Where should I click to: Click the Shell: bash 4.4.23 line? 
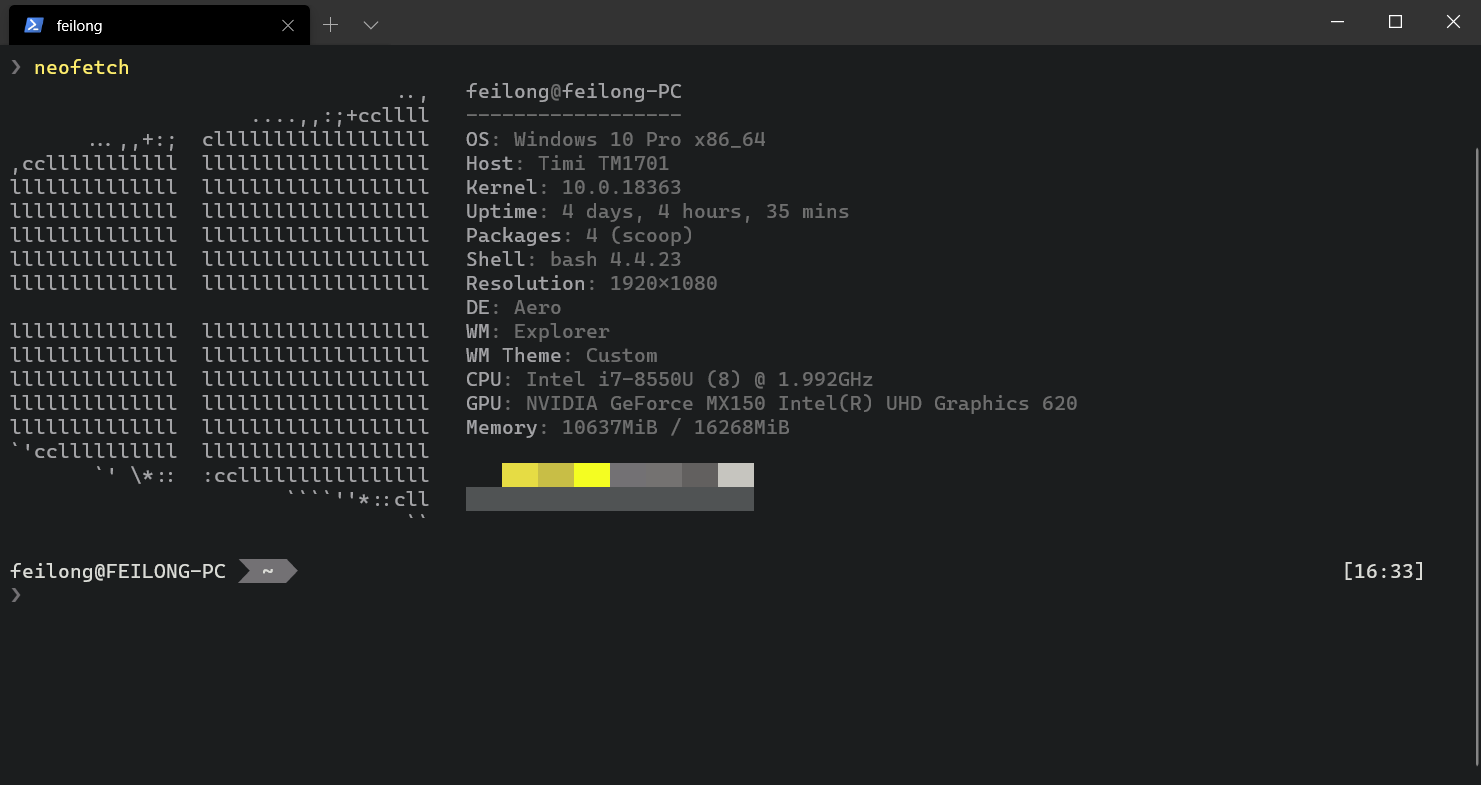pyautogui.click(x=574, y=260)
